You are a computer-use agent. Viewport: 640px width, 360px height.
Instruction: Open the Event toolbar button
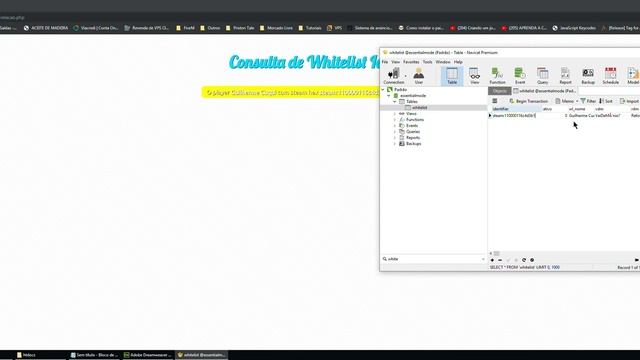click(x=520, y=76)
